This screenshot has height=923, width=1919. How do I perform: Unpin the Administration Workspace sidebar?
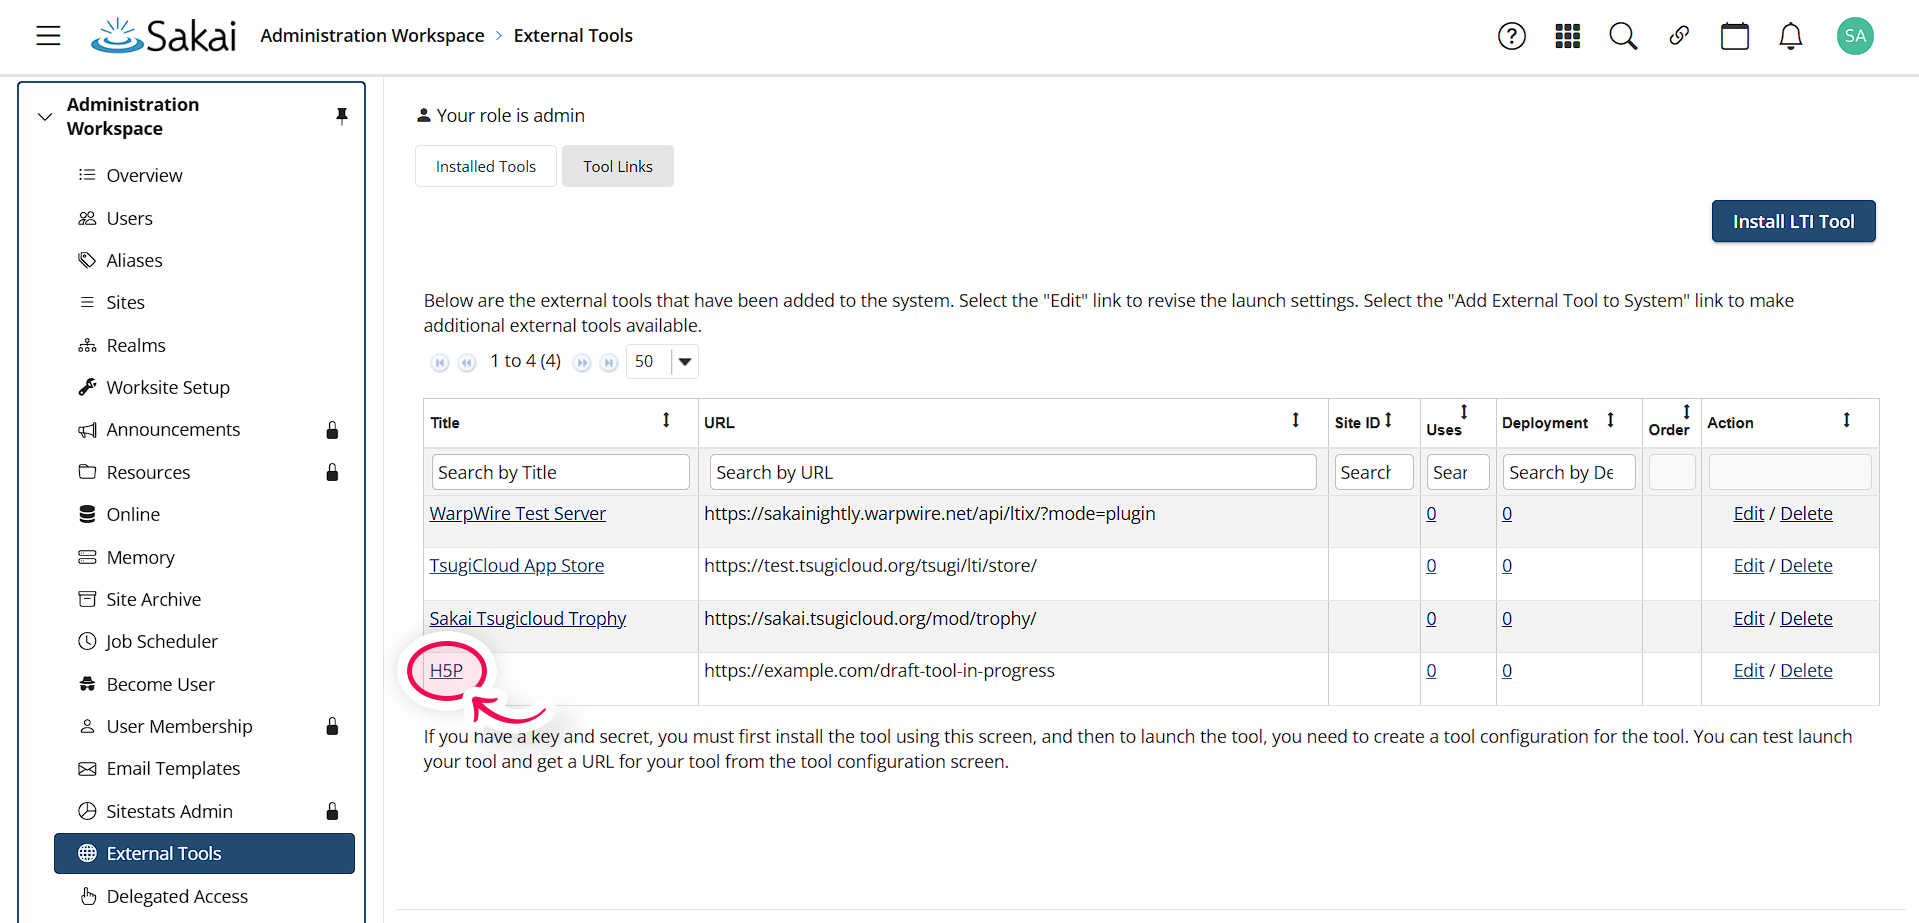tap(342, 116)
